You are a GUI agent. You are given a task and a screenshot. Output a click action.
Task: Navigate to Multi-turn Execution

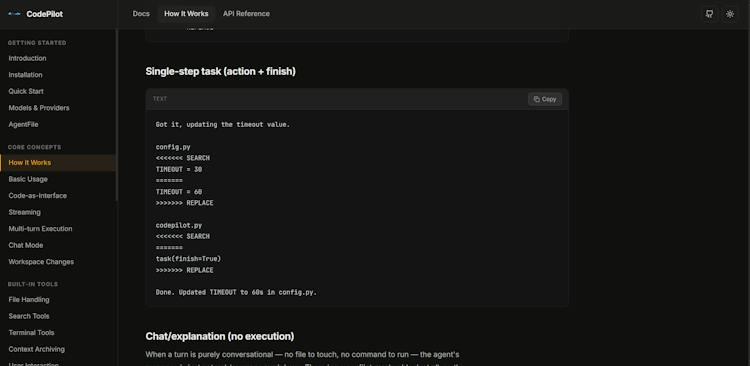(x=40, y=229)
